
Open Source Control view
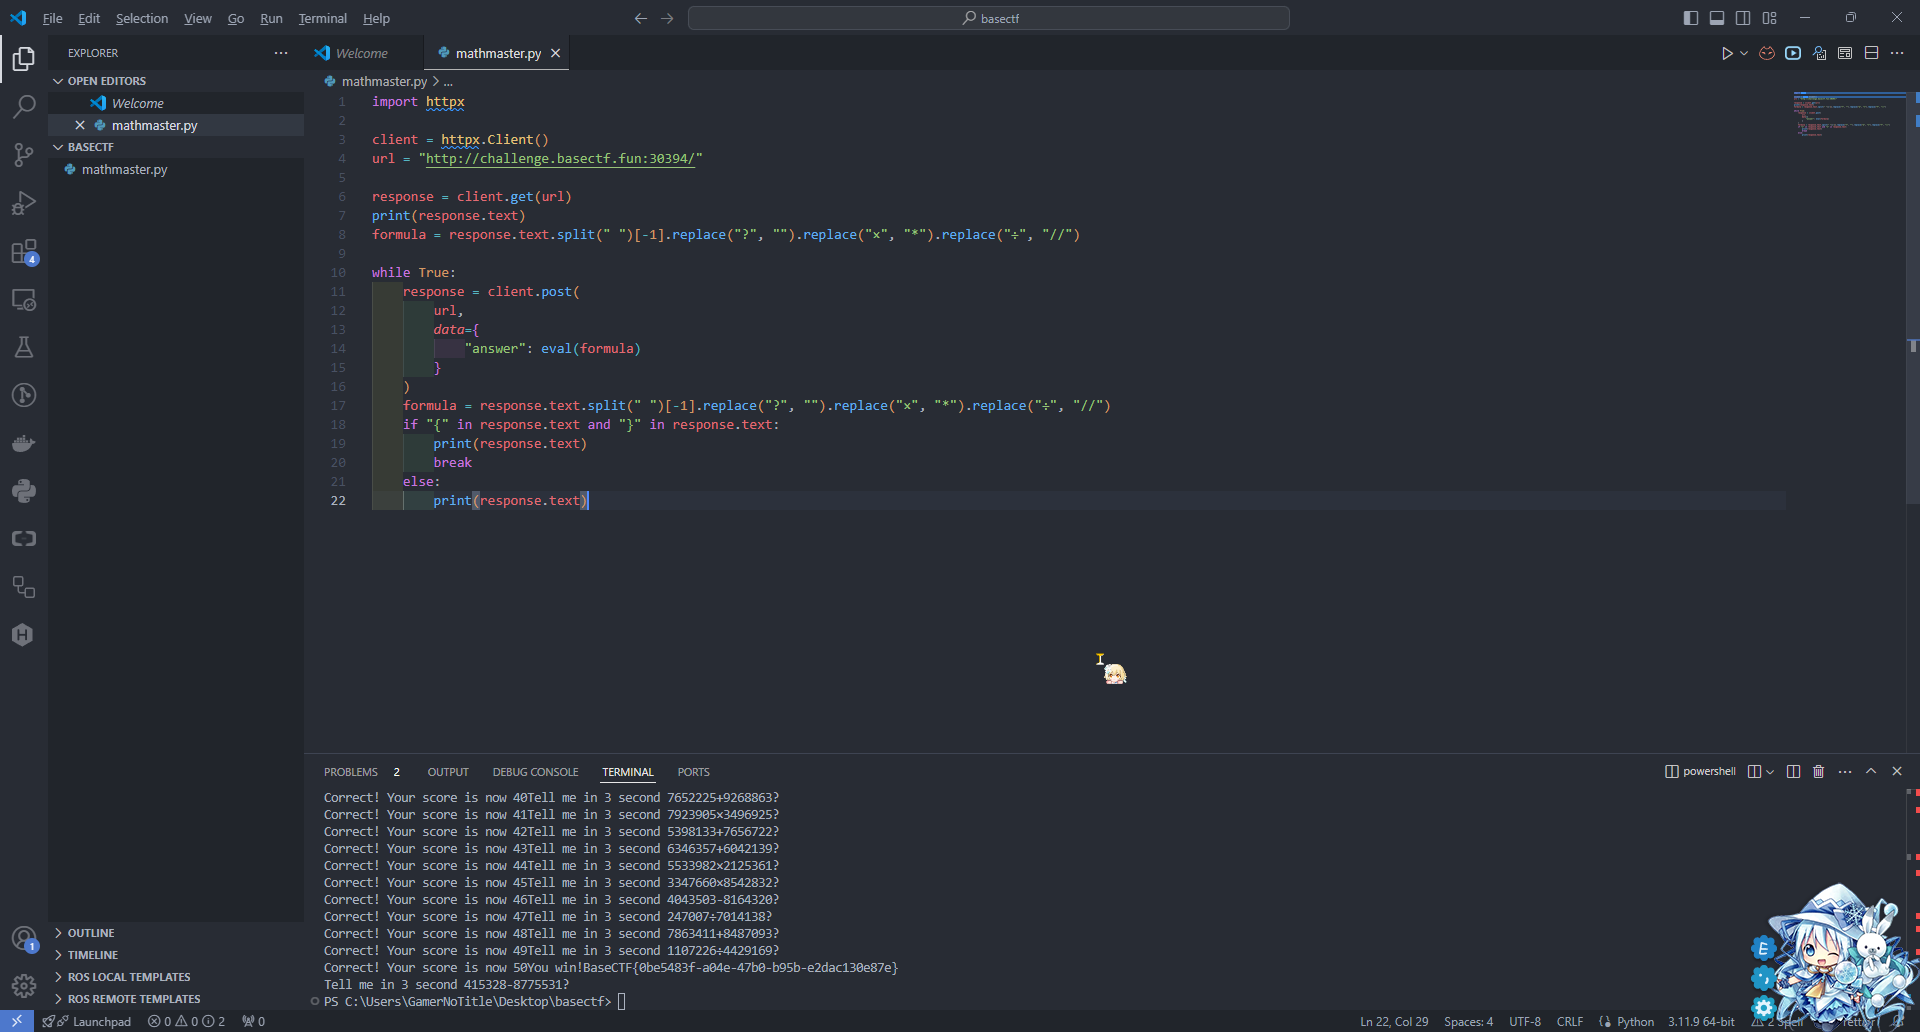(x=24, y=155)
